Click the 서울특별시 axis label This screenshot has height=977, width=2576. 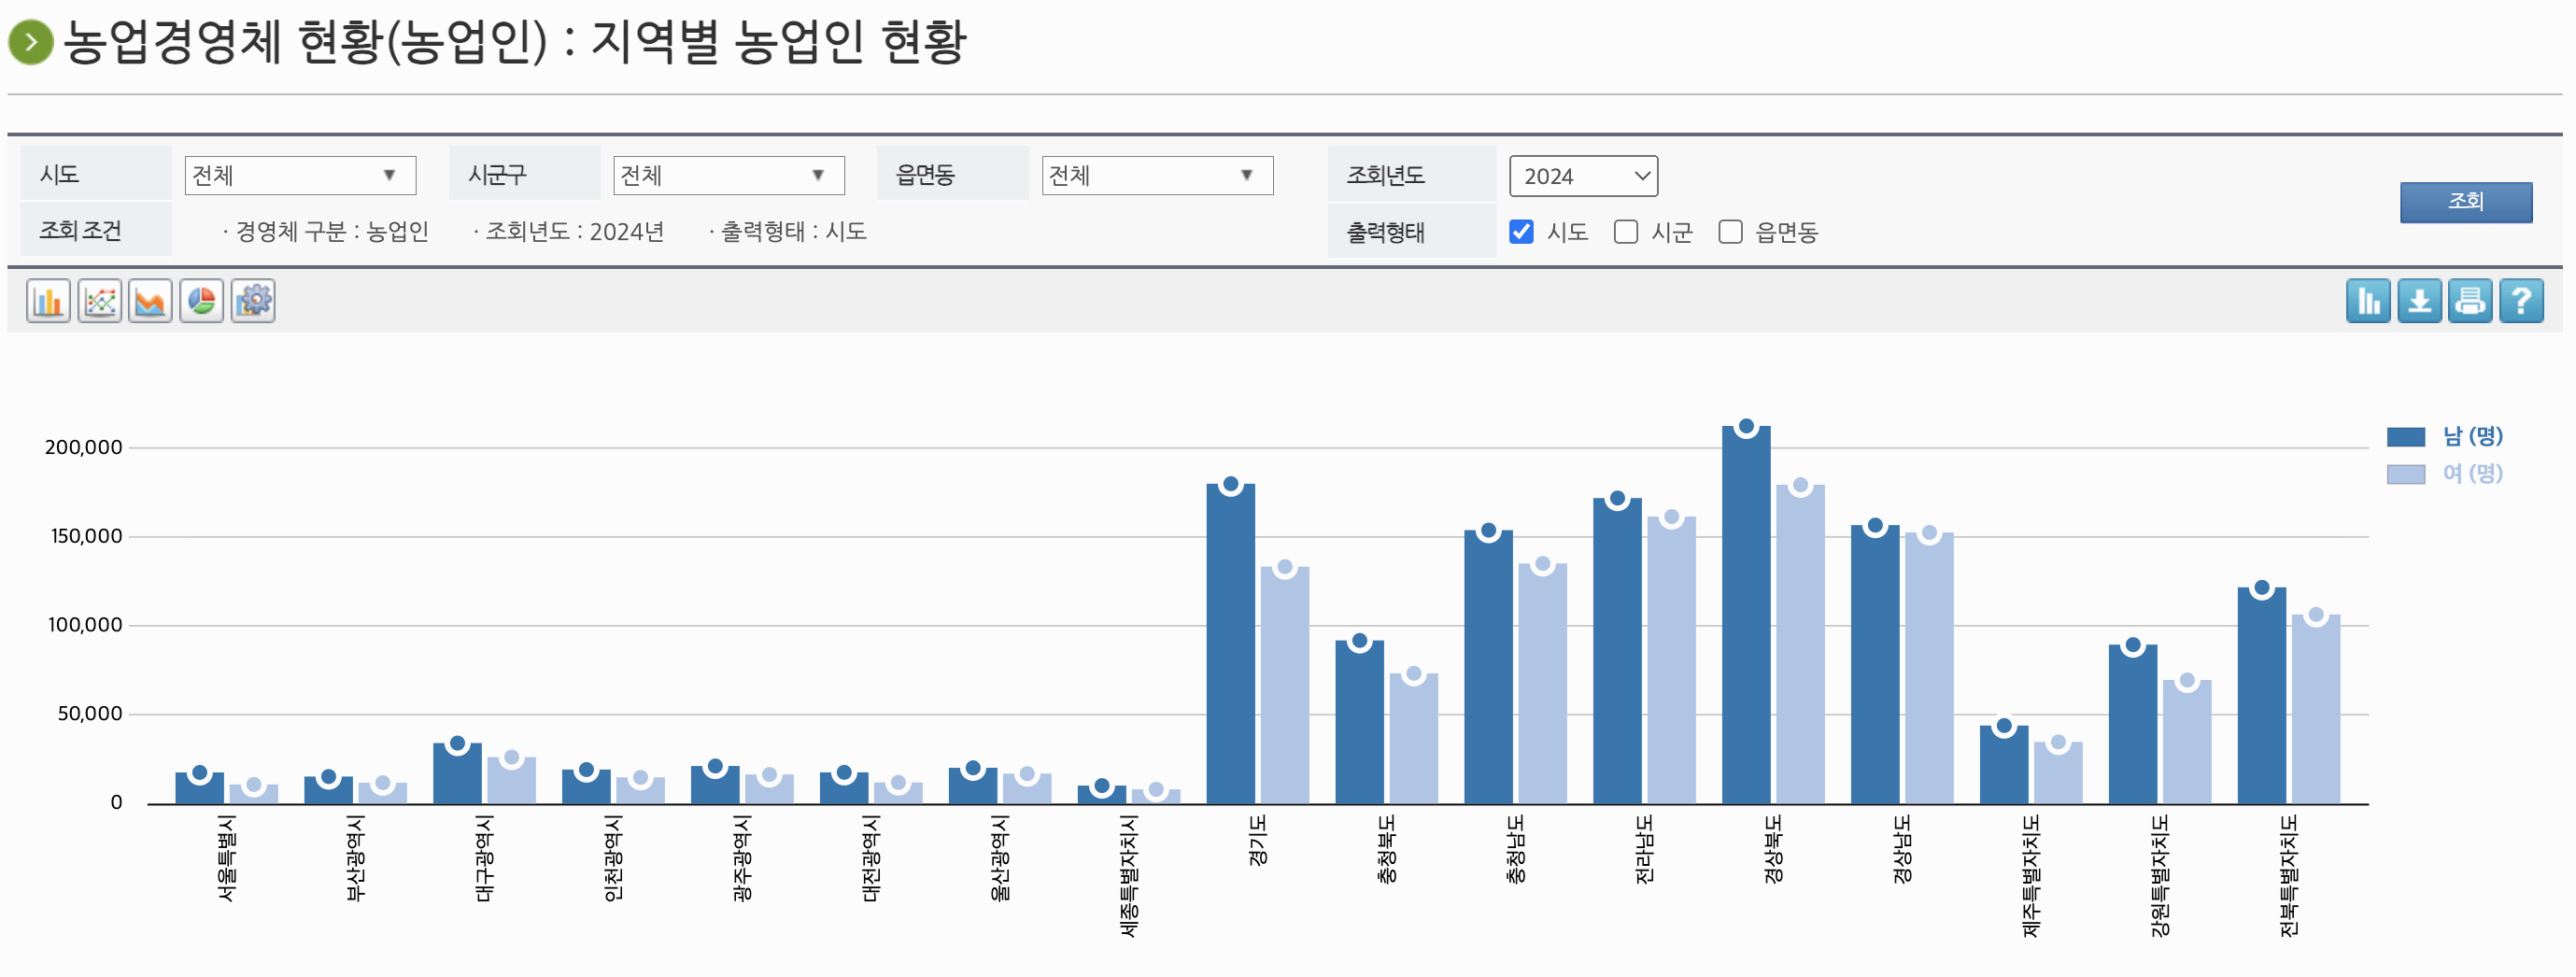tap(227, 858)
